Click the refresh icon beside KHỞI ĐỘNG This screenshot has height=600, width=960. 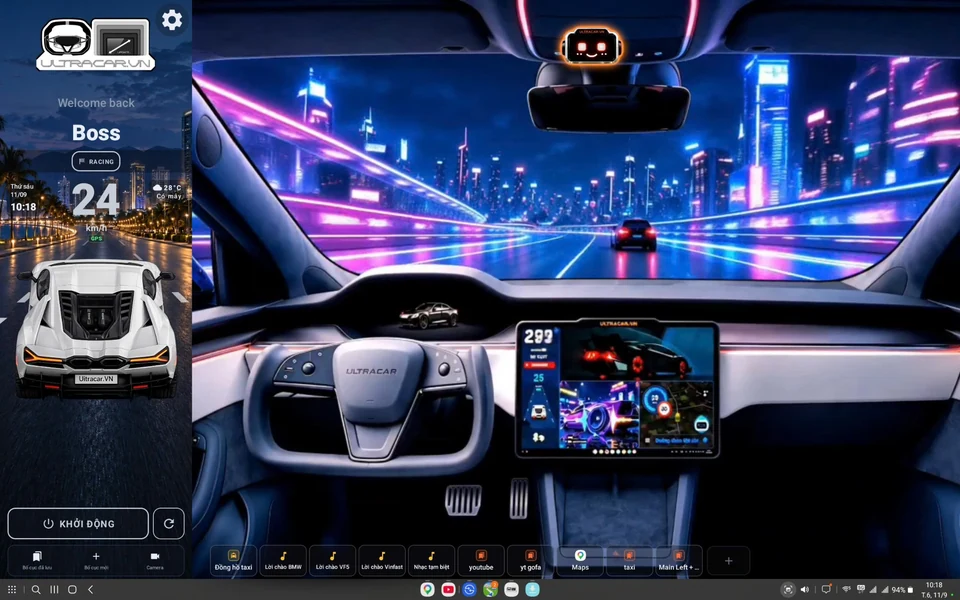(168, 523)
